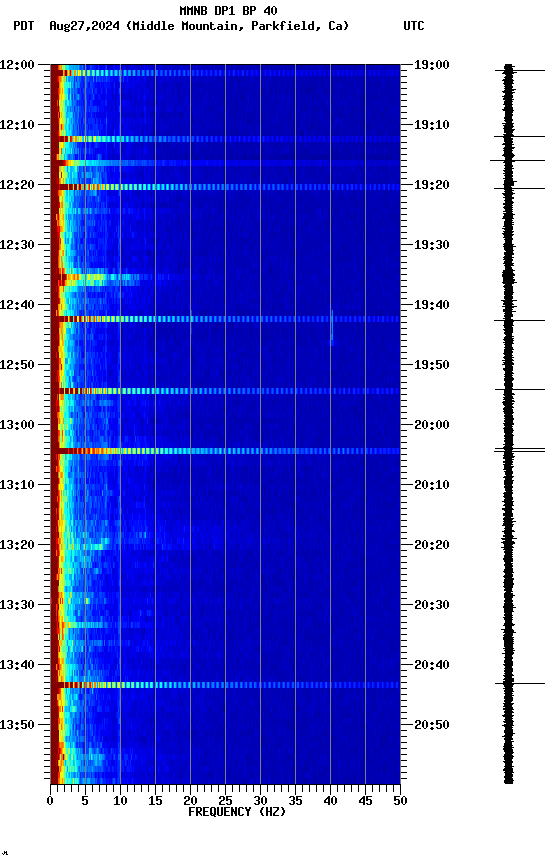Click the 5 Hz frequency tick label
This screenshot has width=552, height=864.
click(85, 801)
